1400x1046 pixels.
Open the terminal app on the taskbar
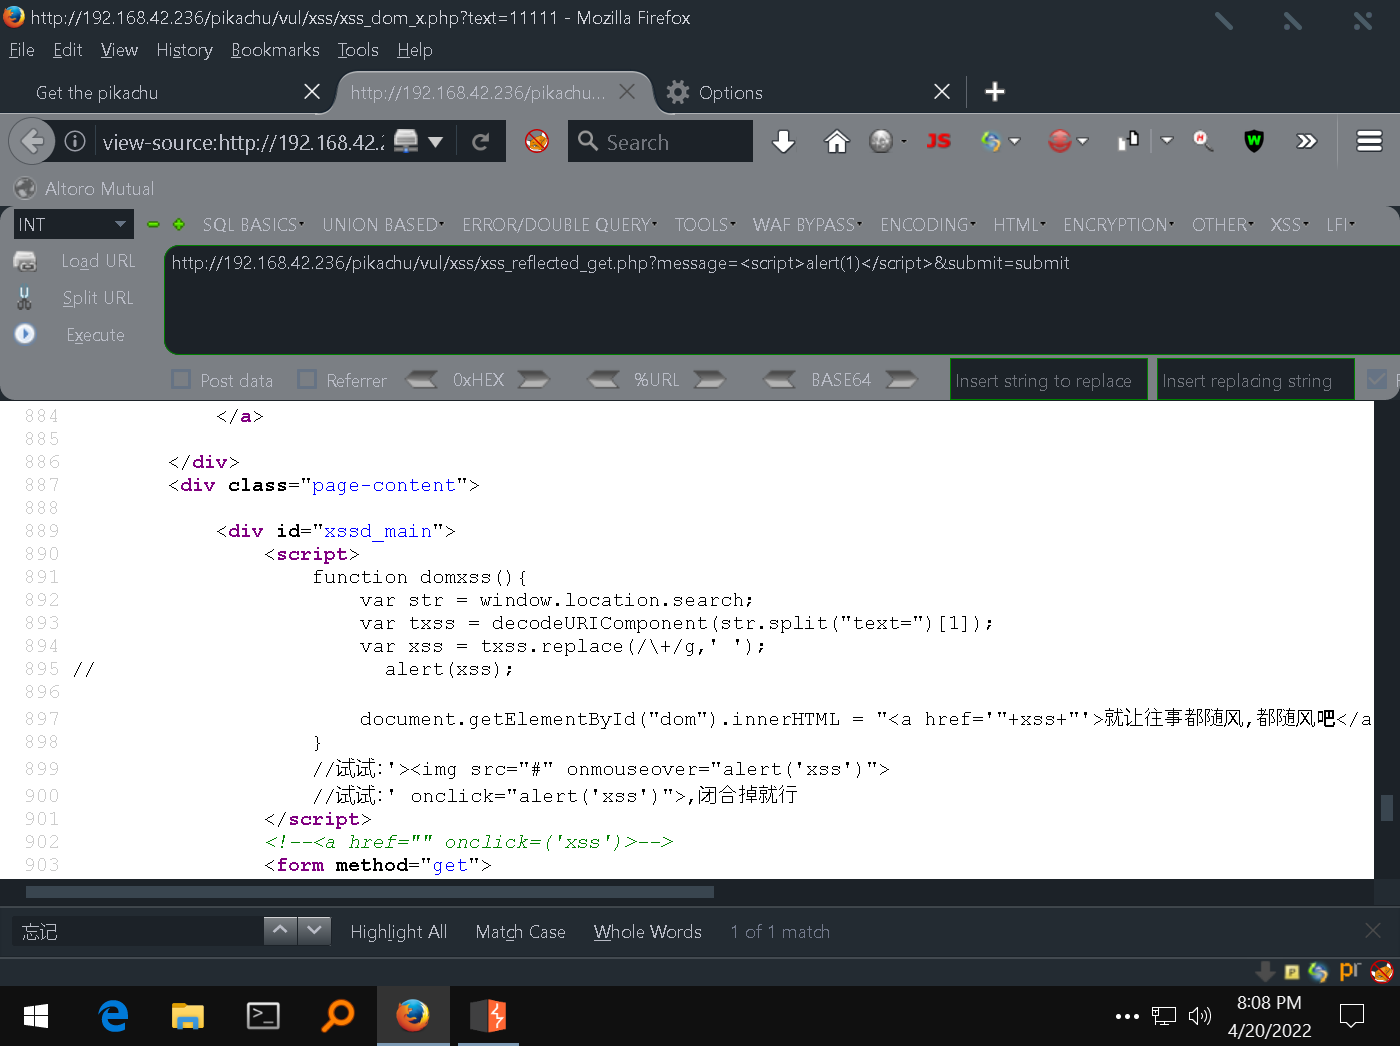click(x=263, y=1016)
